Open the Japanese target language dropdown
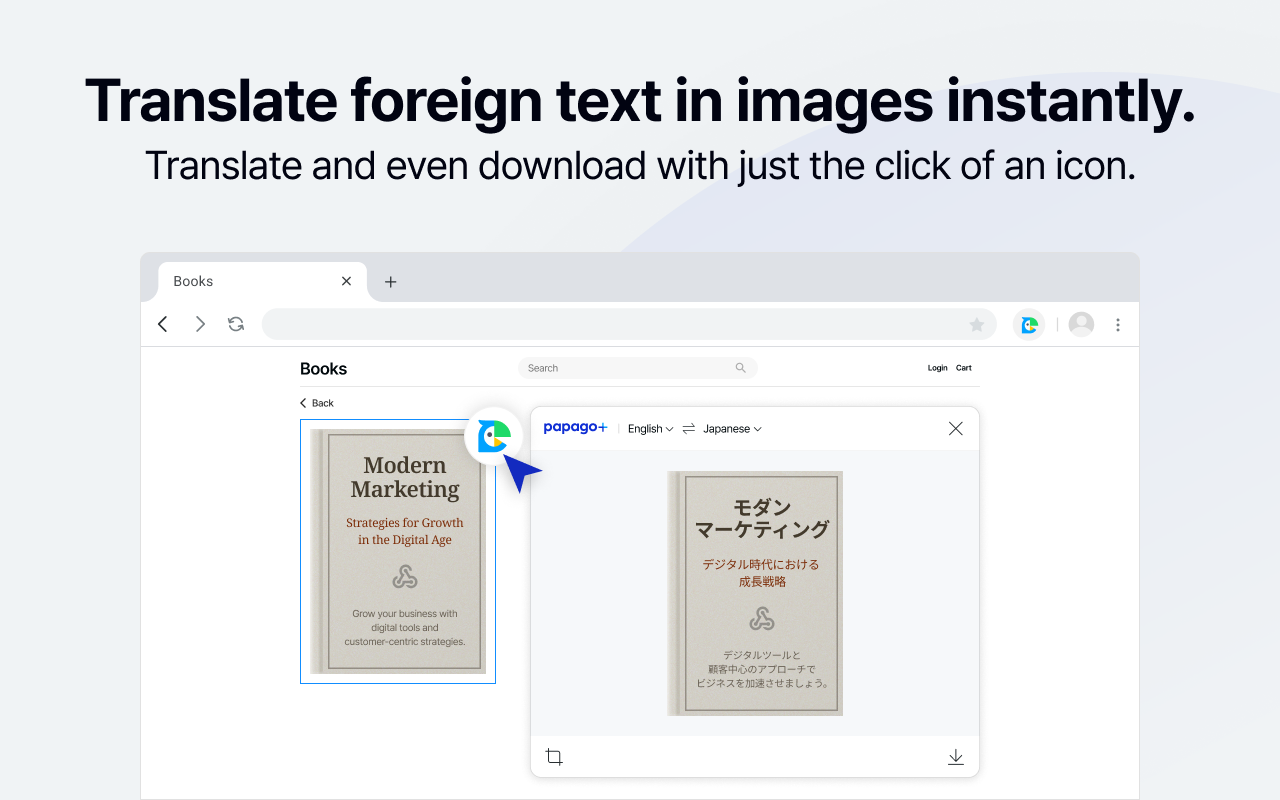This screenshot has width=1280, height=800. coord(731,428)
